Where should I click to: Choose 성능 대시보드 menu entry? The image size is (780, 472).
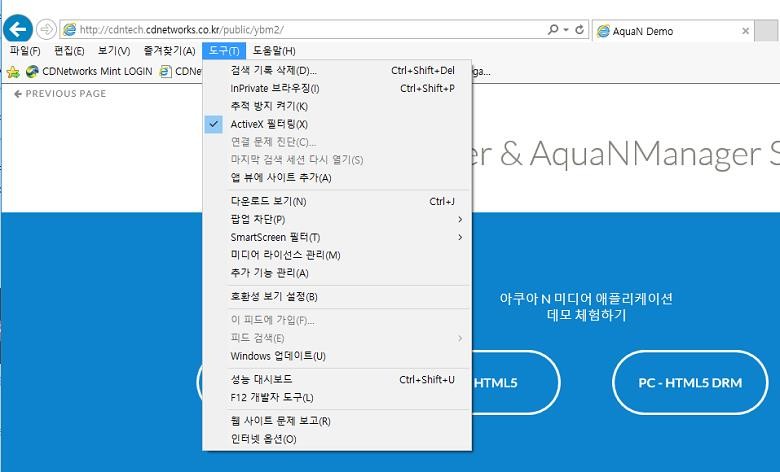(337, 379)
